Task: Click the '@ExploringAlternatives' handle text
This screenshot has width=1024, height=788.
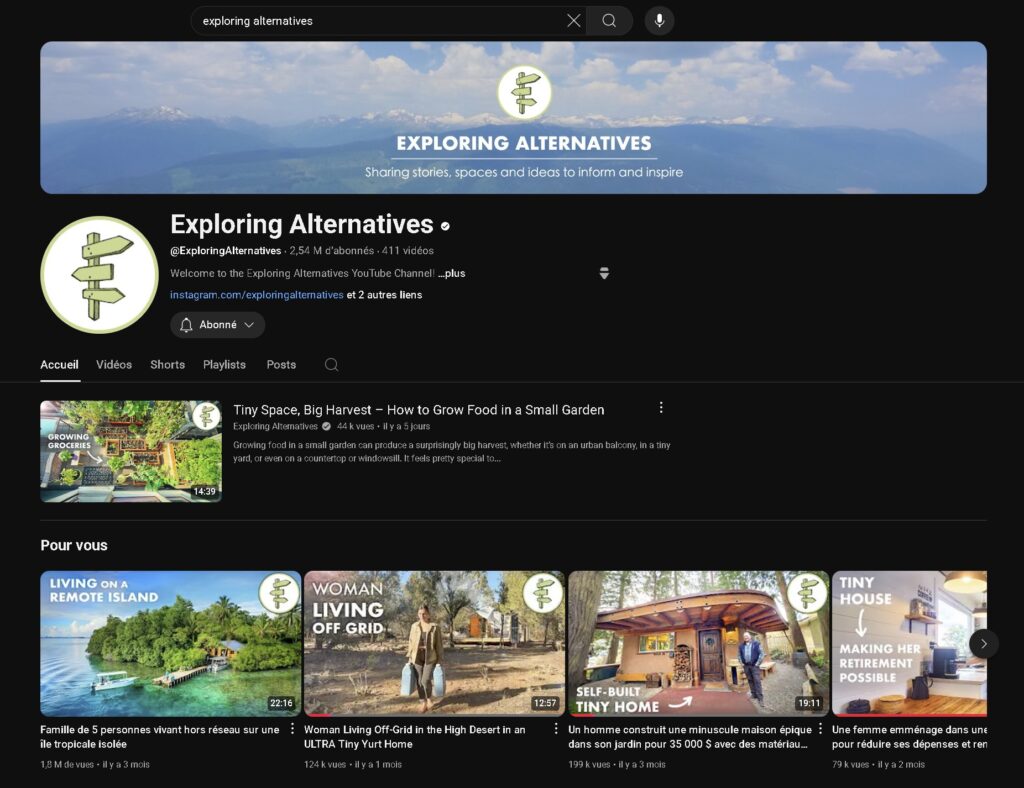Action: [x=225, y=251]
